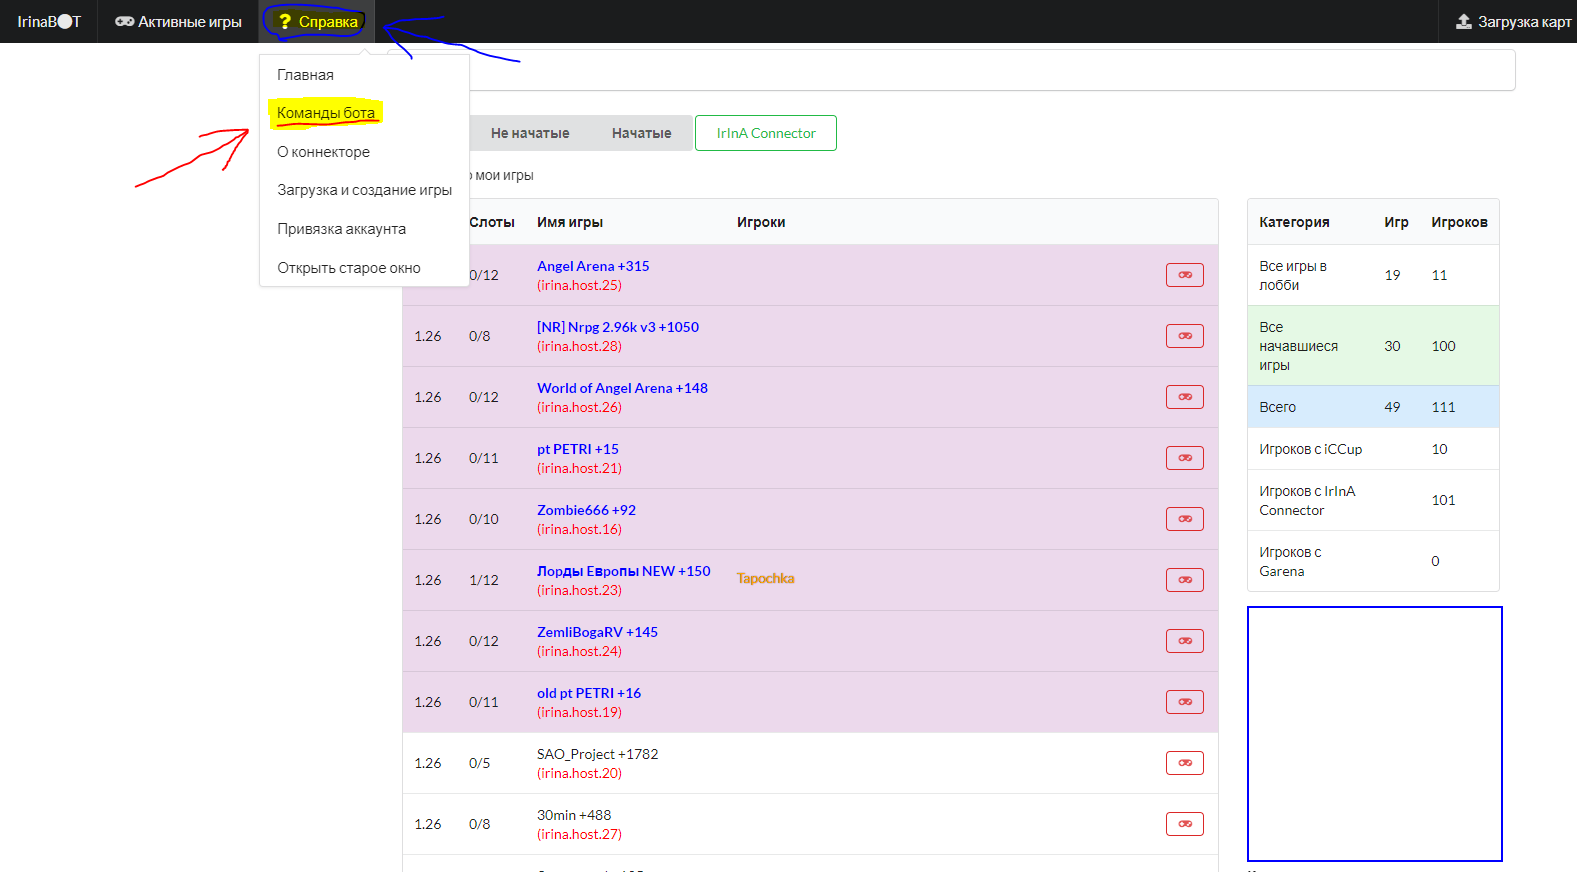This screenshot has height=872, width=1577.
Task: Open the Лорды Европы NEW +150 link
Action: tap(624, 571)
